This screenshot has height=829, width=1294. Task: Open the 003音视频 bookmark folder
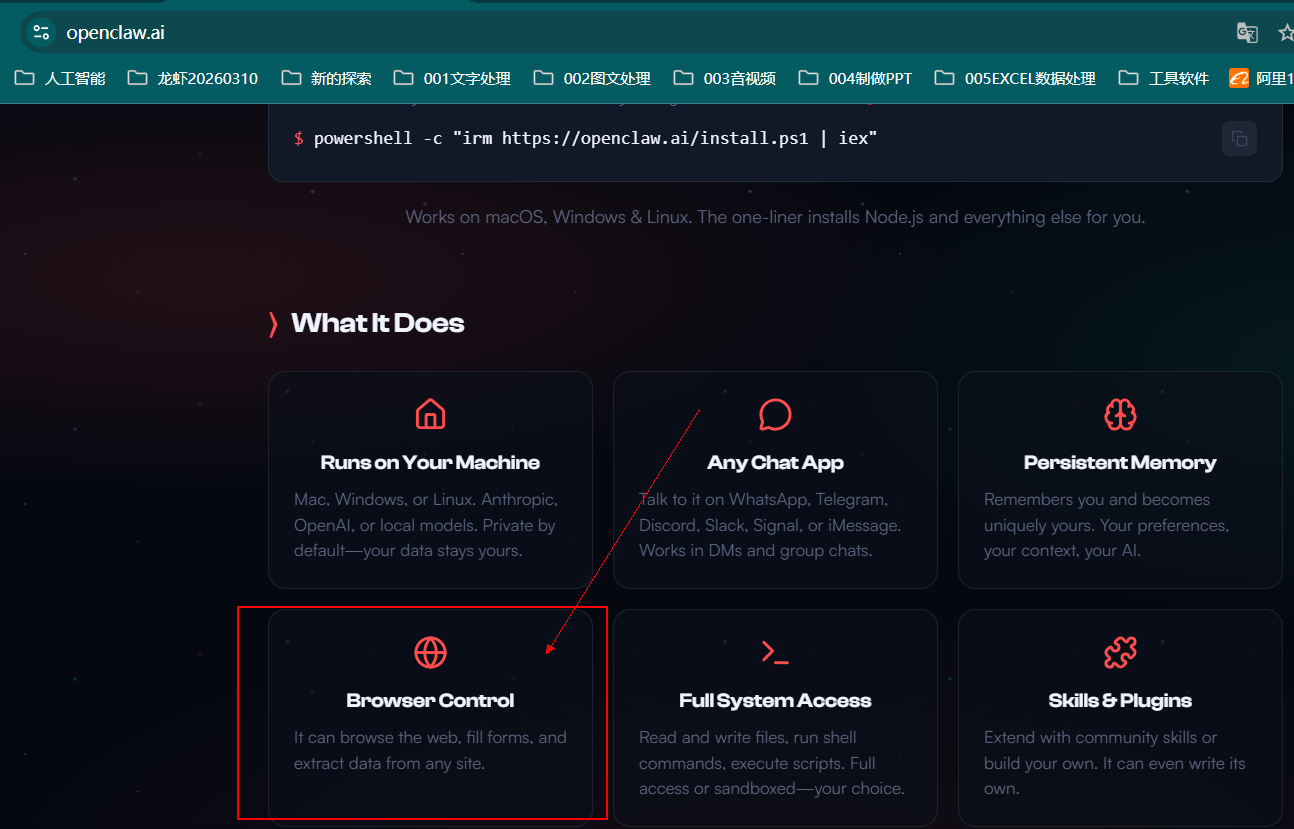725,78
